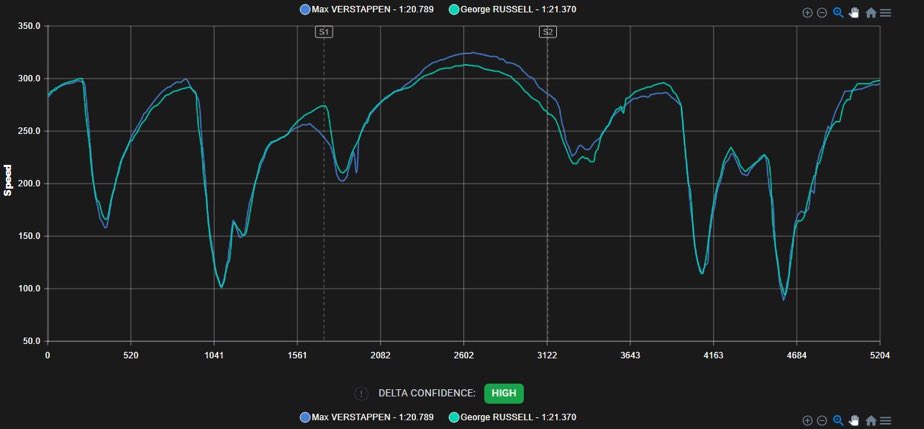924x429 pixels.
Task: Click the 250.0 y-axis value
Action: click(29, 131)
